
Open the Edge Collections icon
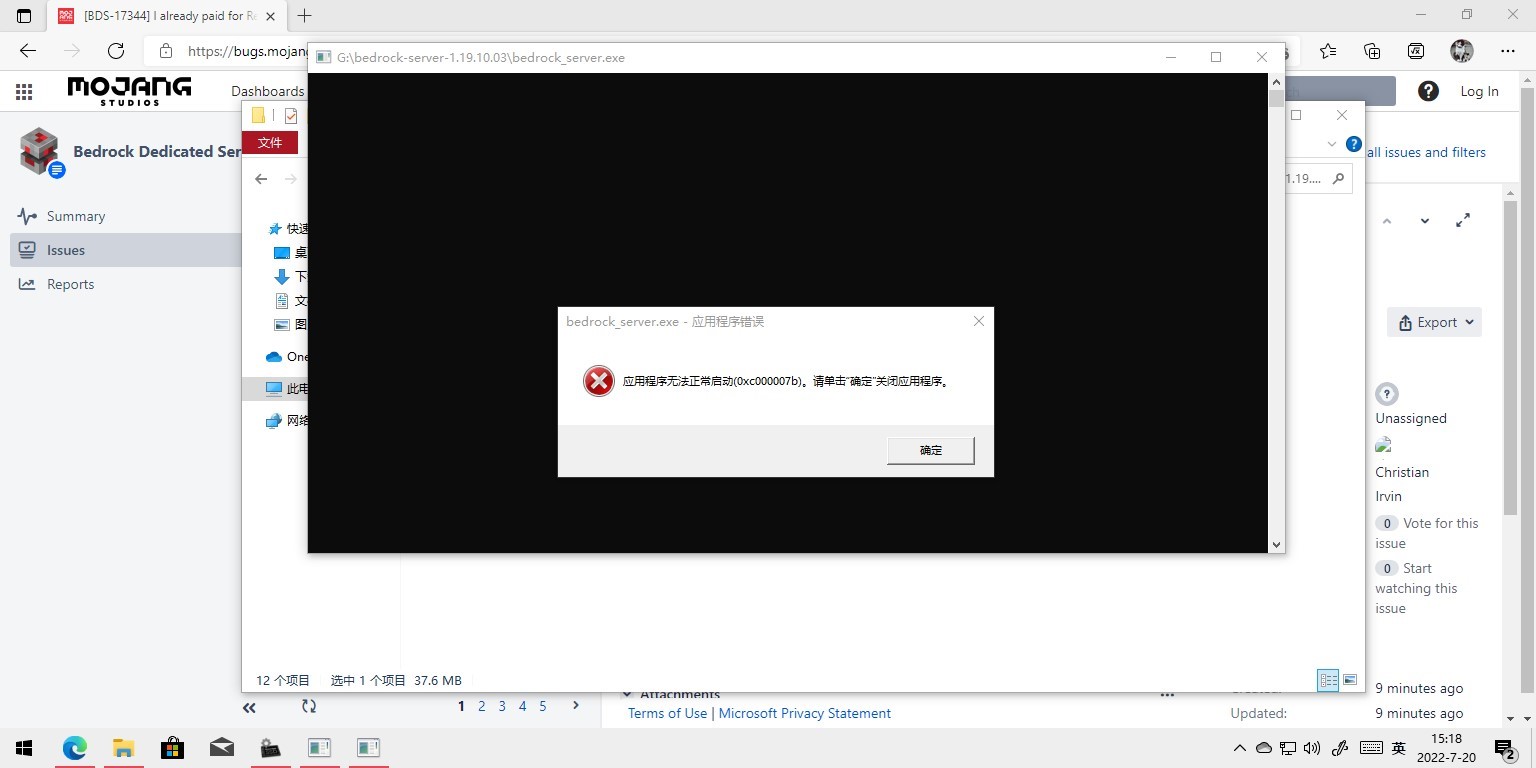[1372, 51]
